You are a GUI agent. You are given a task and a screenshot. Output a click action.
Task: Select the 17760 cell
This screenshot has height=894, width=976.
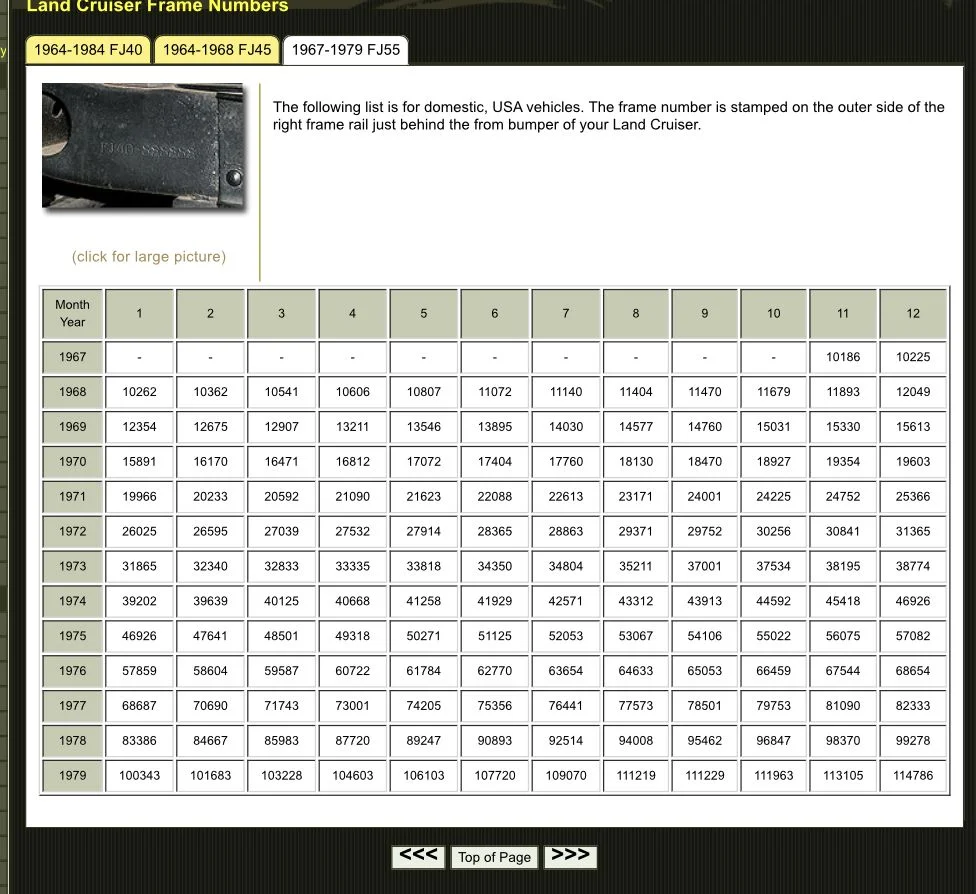(566, 462)
